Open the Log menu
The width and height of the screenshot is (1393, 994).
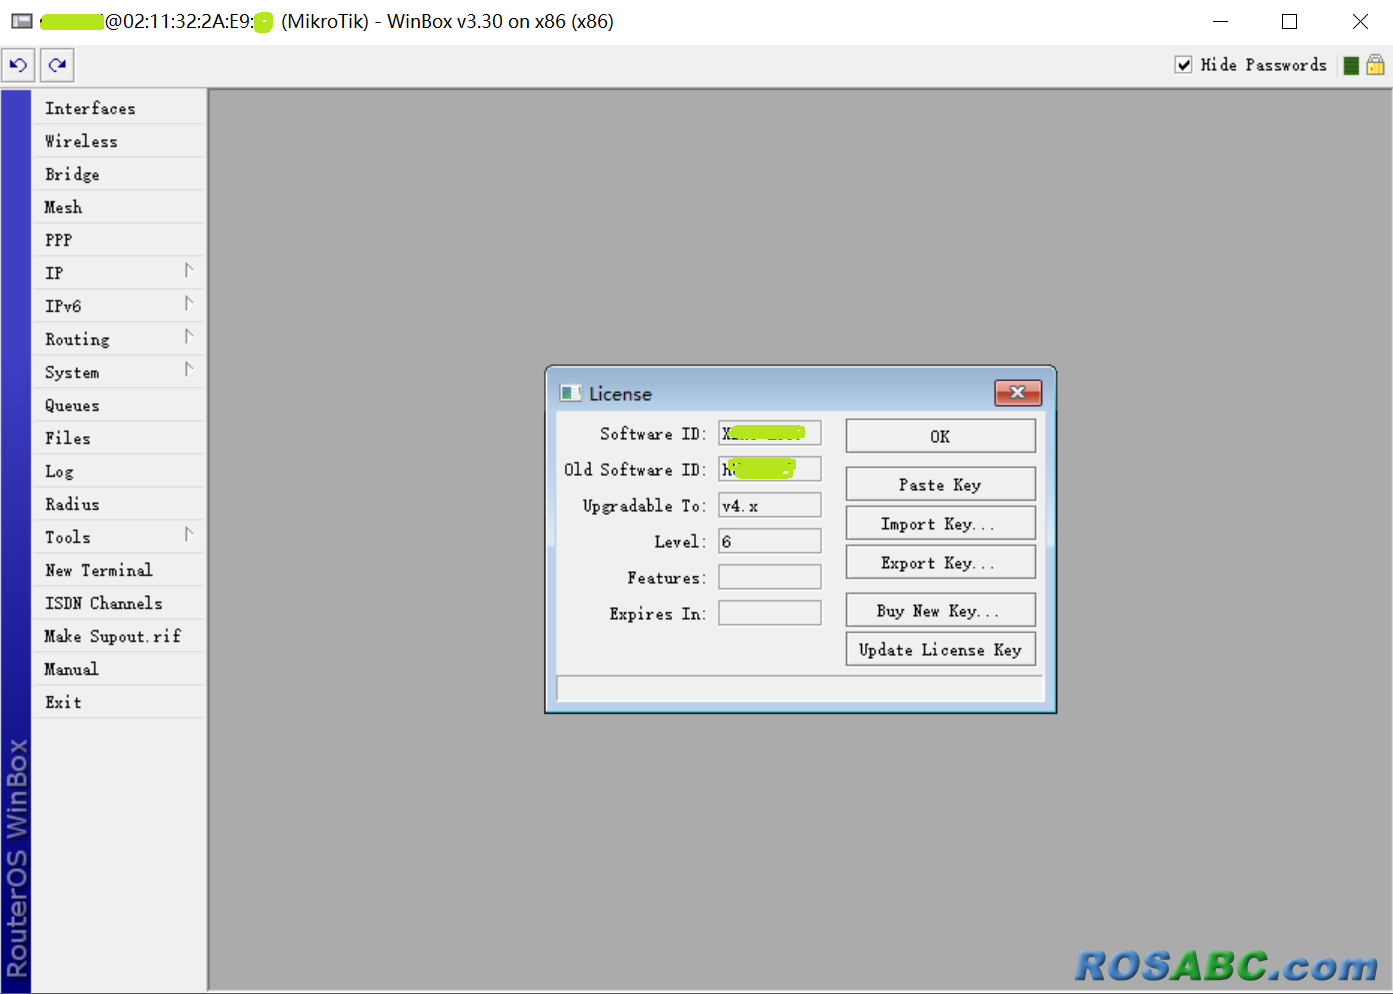click(118, 471)
